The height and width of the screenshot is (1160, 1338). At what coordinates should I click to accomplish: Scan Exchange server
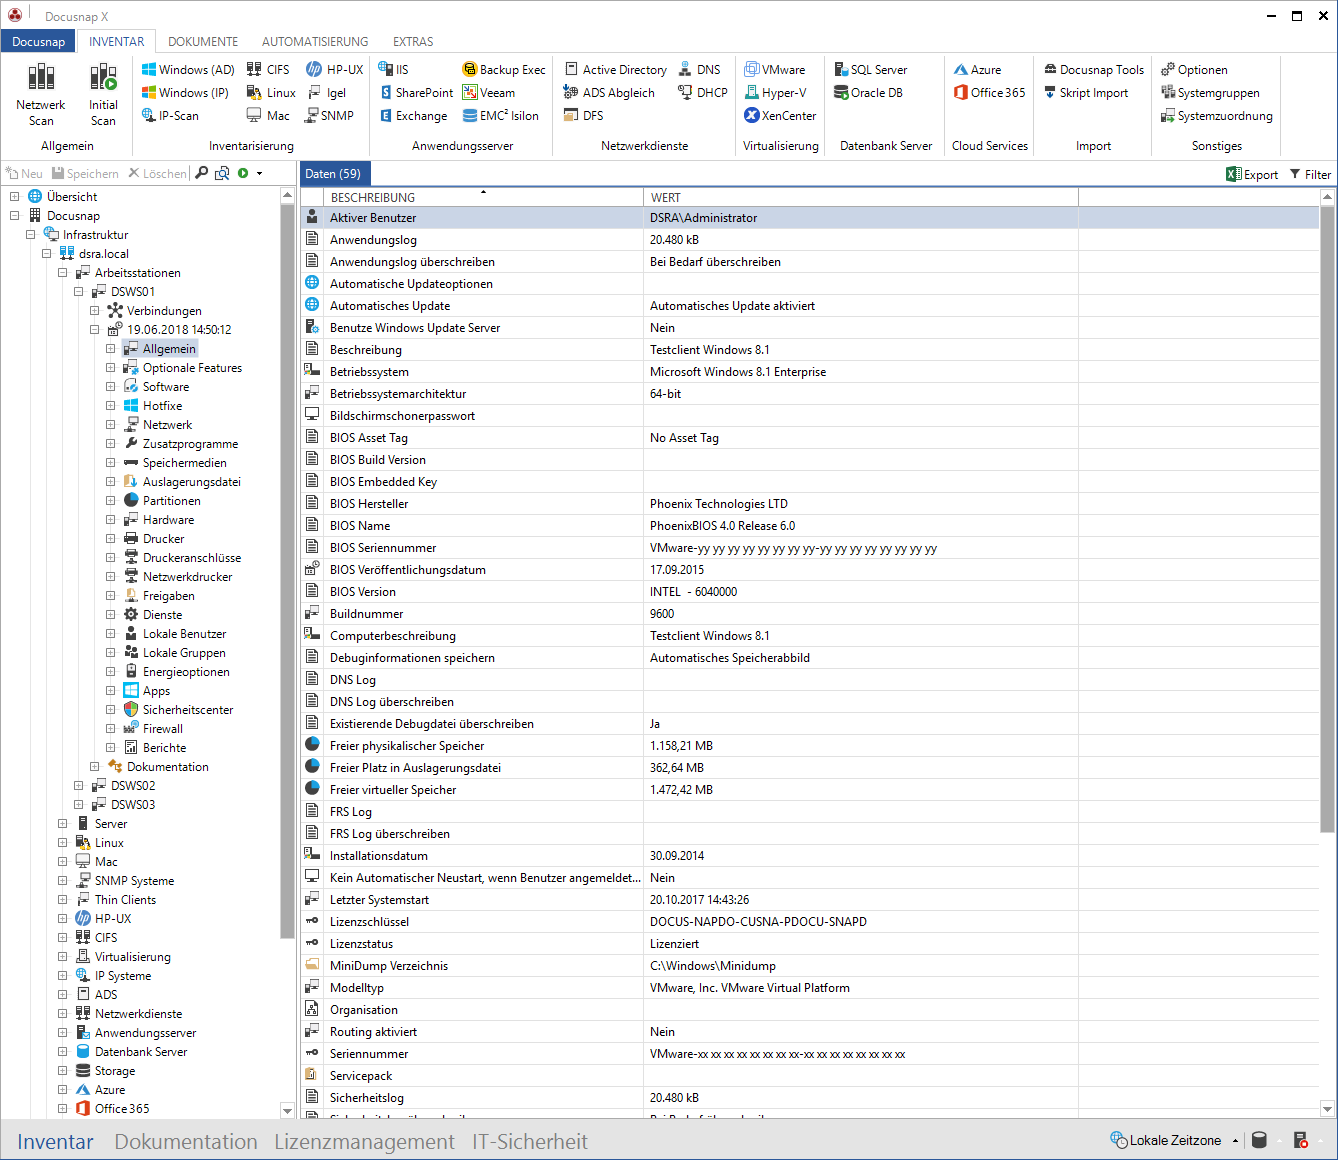click(x=413, y=115)
